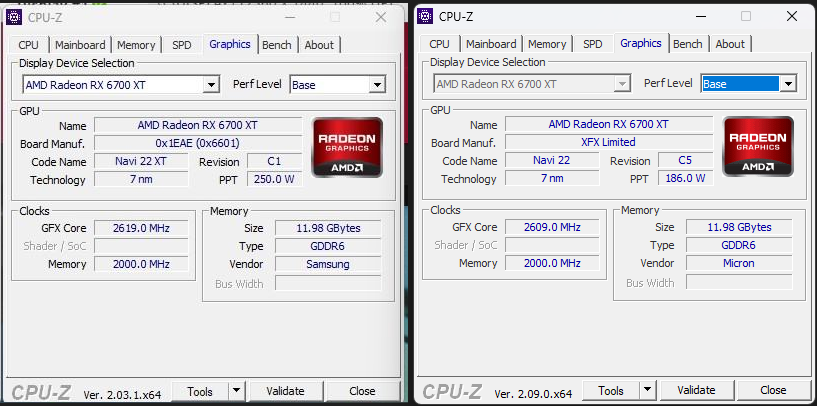Click empty Bus Width field in left window
Viewport: 817px width, 406px height.
pyautogui.click(x=328, y=284)
